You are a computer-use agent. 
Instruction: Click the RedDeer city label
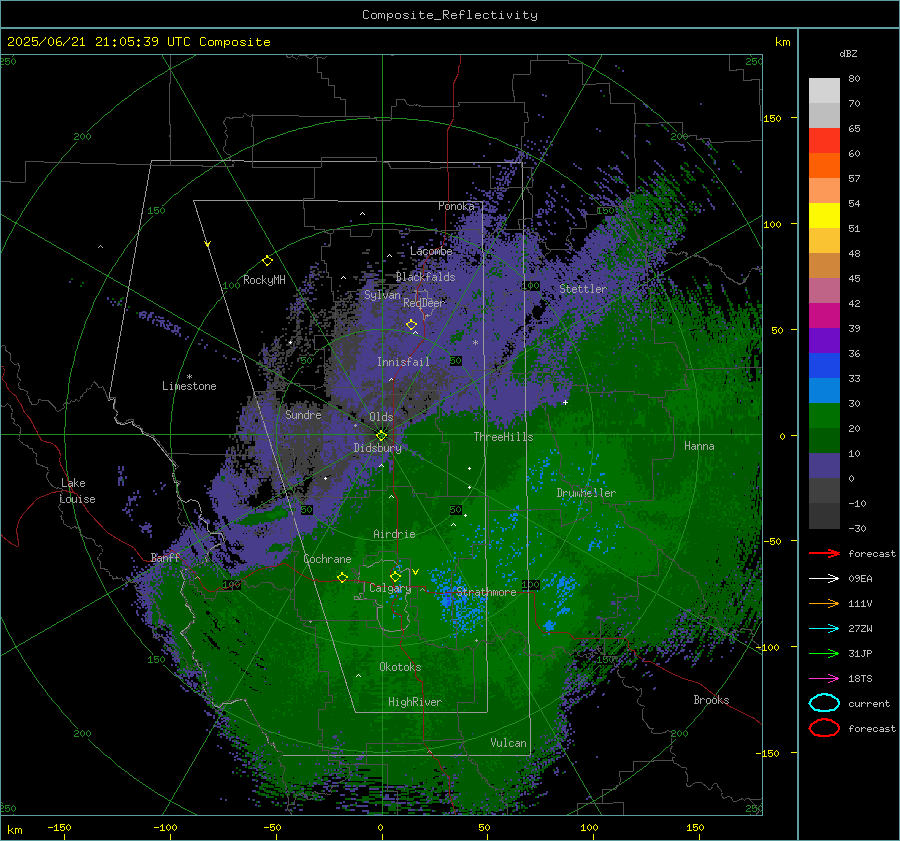424,303
